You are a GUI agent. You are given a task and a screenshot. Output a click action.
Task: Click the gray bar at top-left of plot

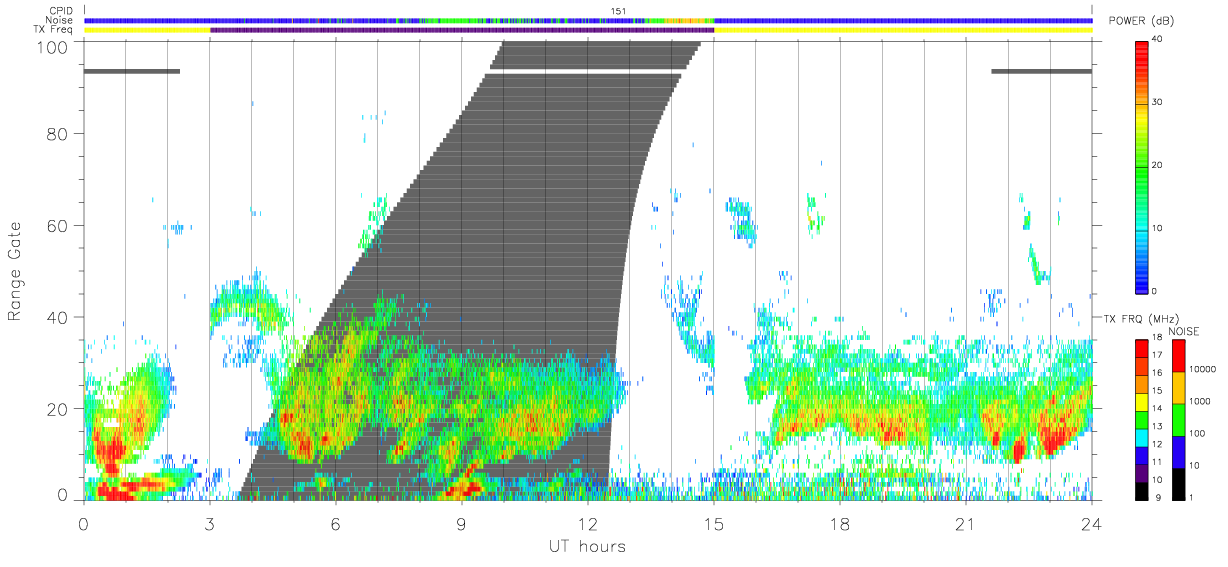click(x=132, y=71)
